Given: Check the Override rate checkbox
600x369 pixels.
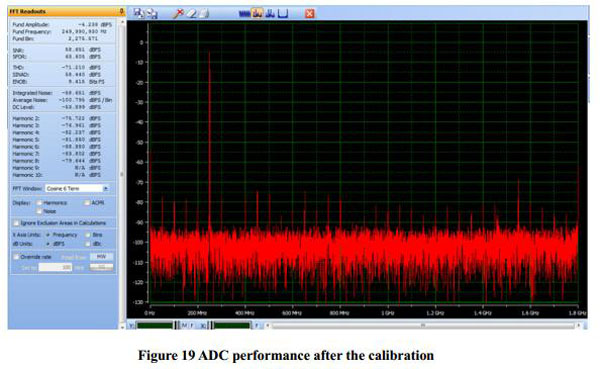Looking at the screenshot, I should coord(16,257).
